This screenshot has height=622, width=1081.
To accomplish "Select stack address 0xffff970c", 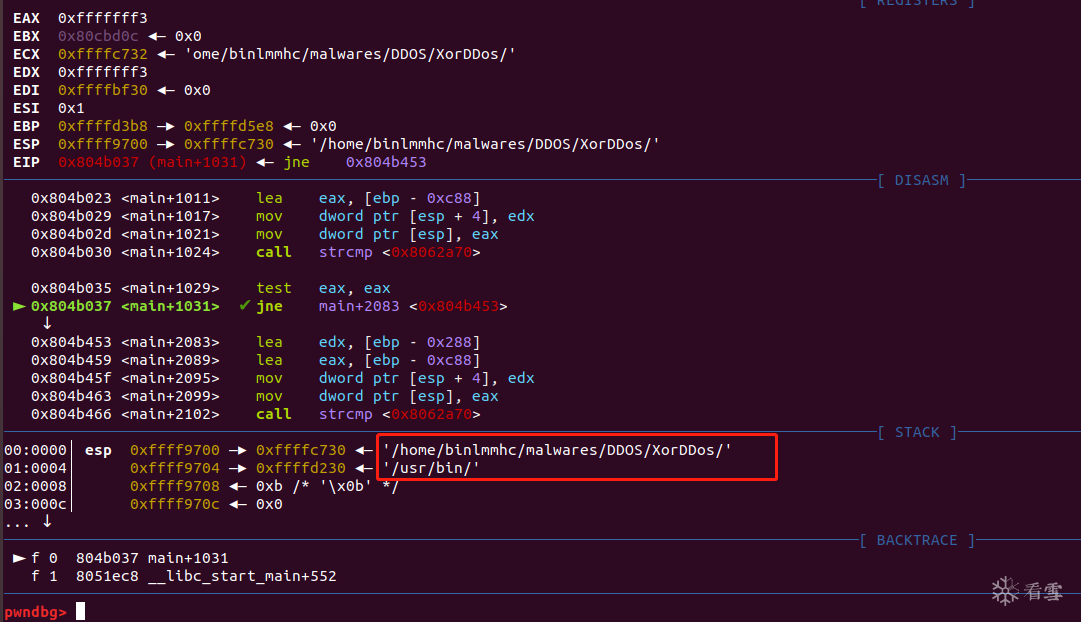I will [175, 504].
